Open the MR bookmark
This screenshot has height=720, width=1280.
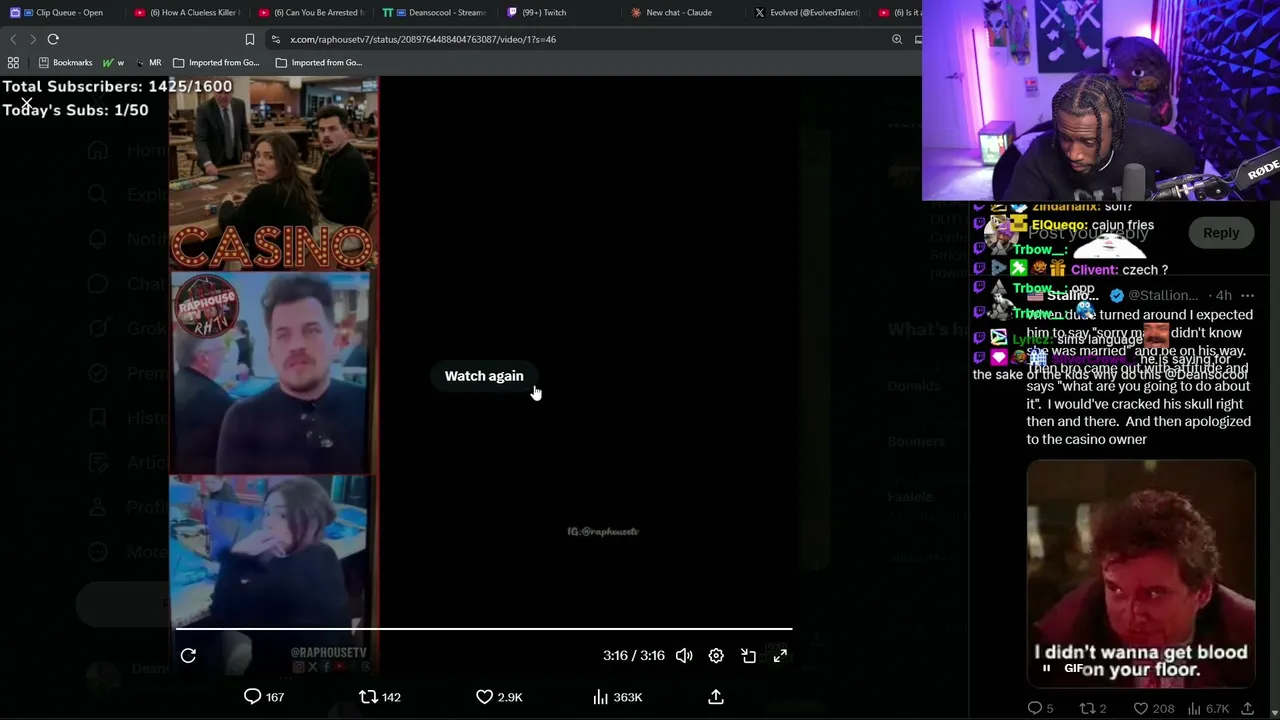coord(148,62)
